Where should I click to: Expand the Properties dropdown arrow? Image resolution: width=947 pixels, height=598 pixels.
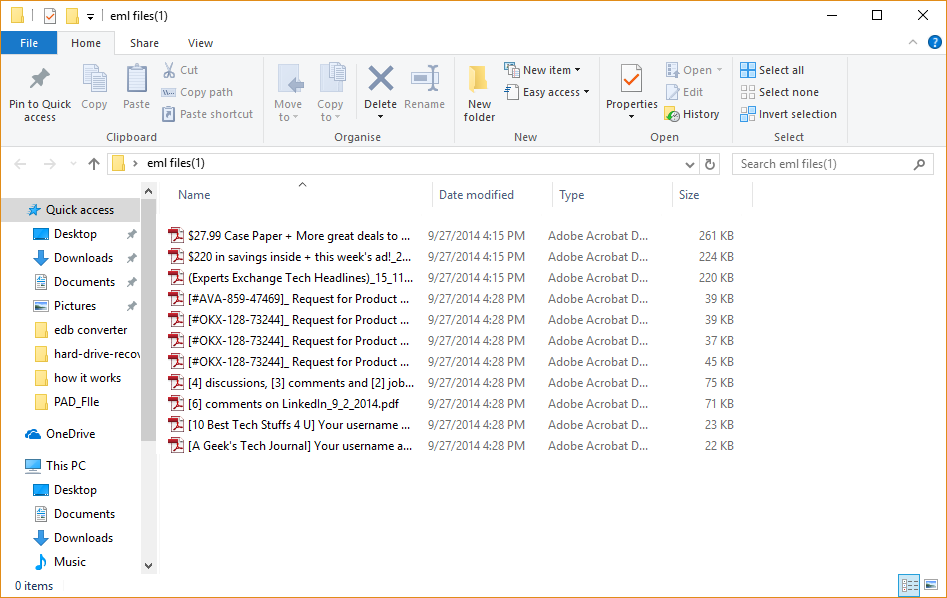pos(631,117)
